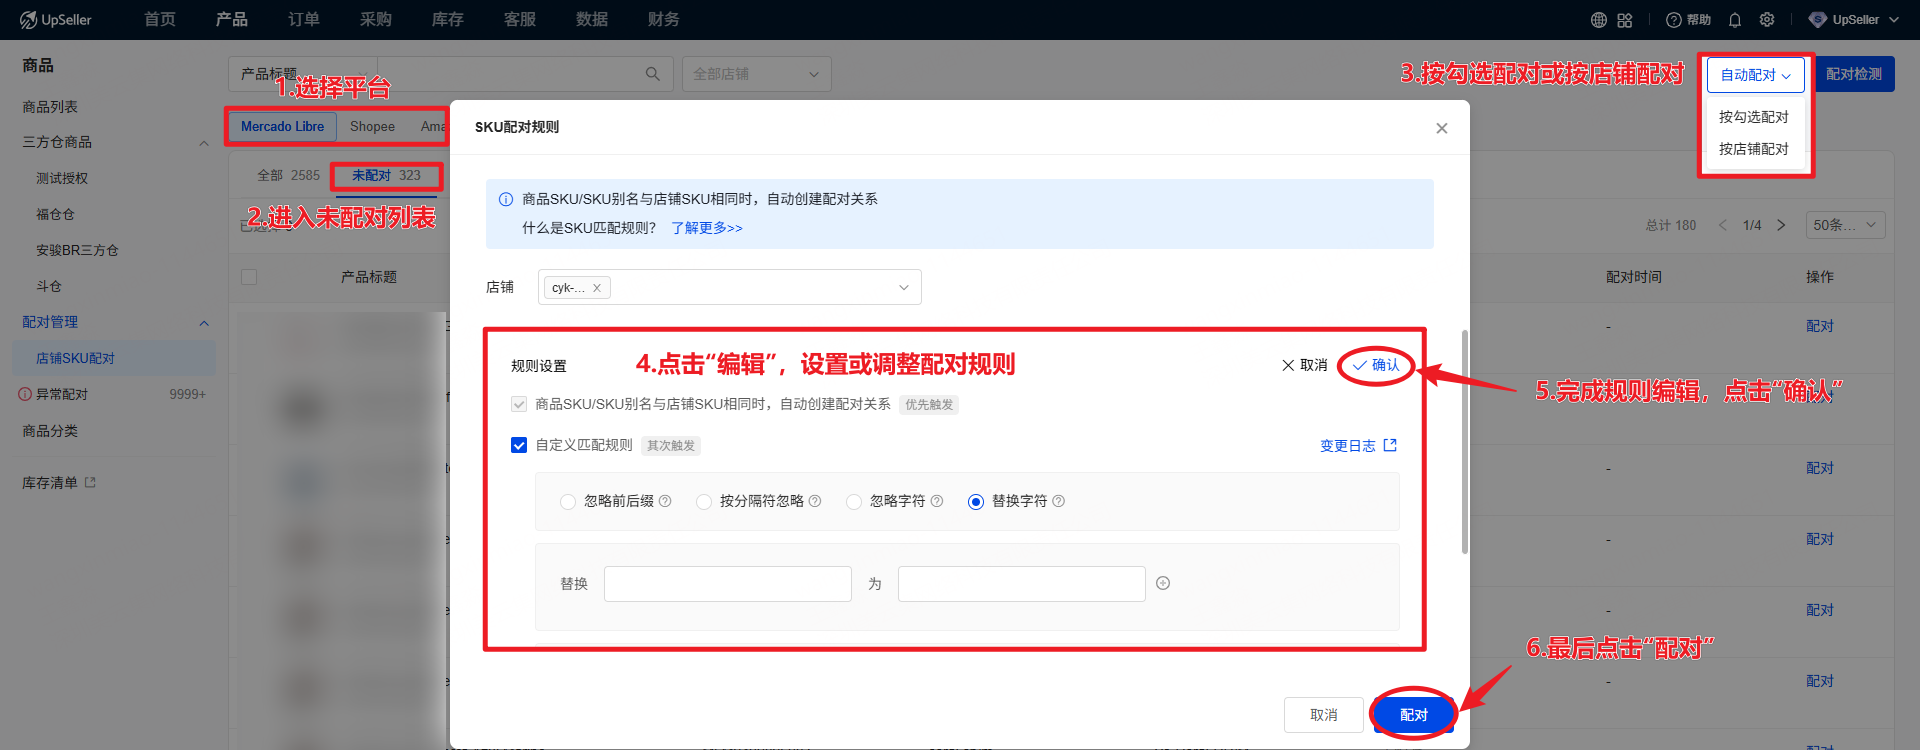Click help icon beside 忽略前后缀
1920x750 pixels.
tap(665, 501)
